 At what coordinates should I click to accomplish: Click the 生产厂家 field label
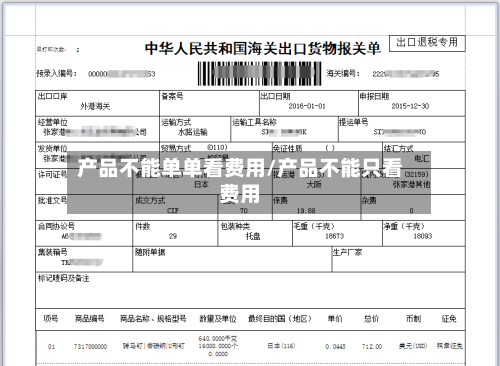(348, 252)
